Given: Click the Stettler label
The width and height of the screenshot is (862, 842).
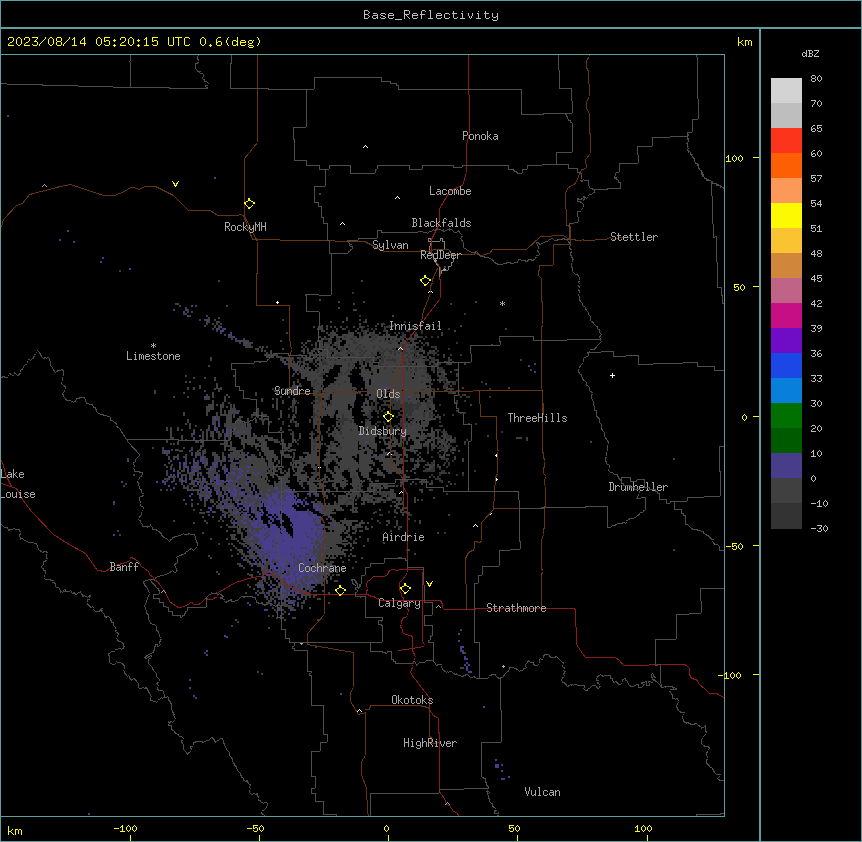Looking at the screenshot, I should coord(633,237).
